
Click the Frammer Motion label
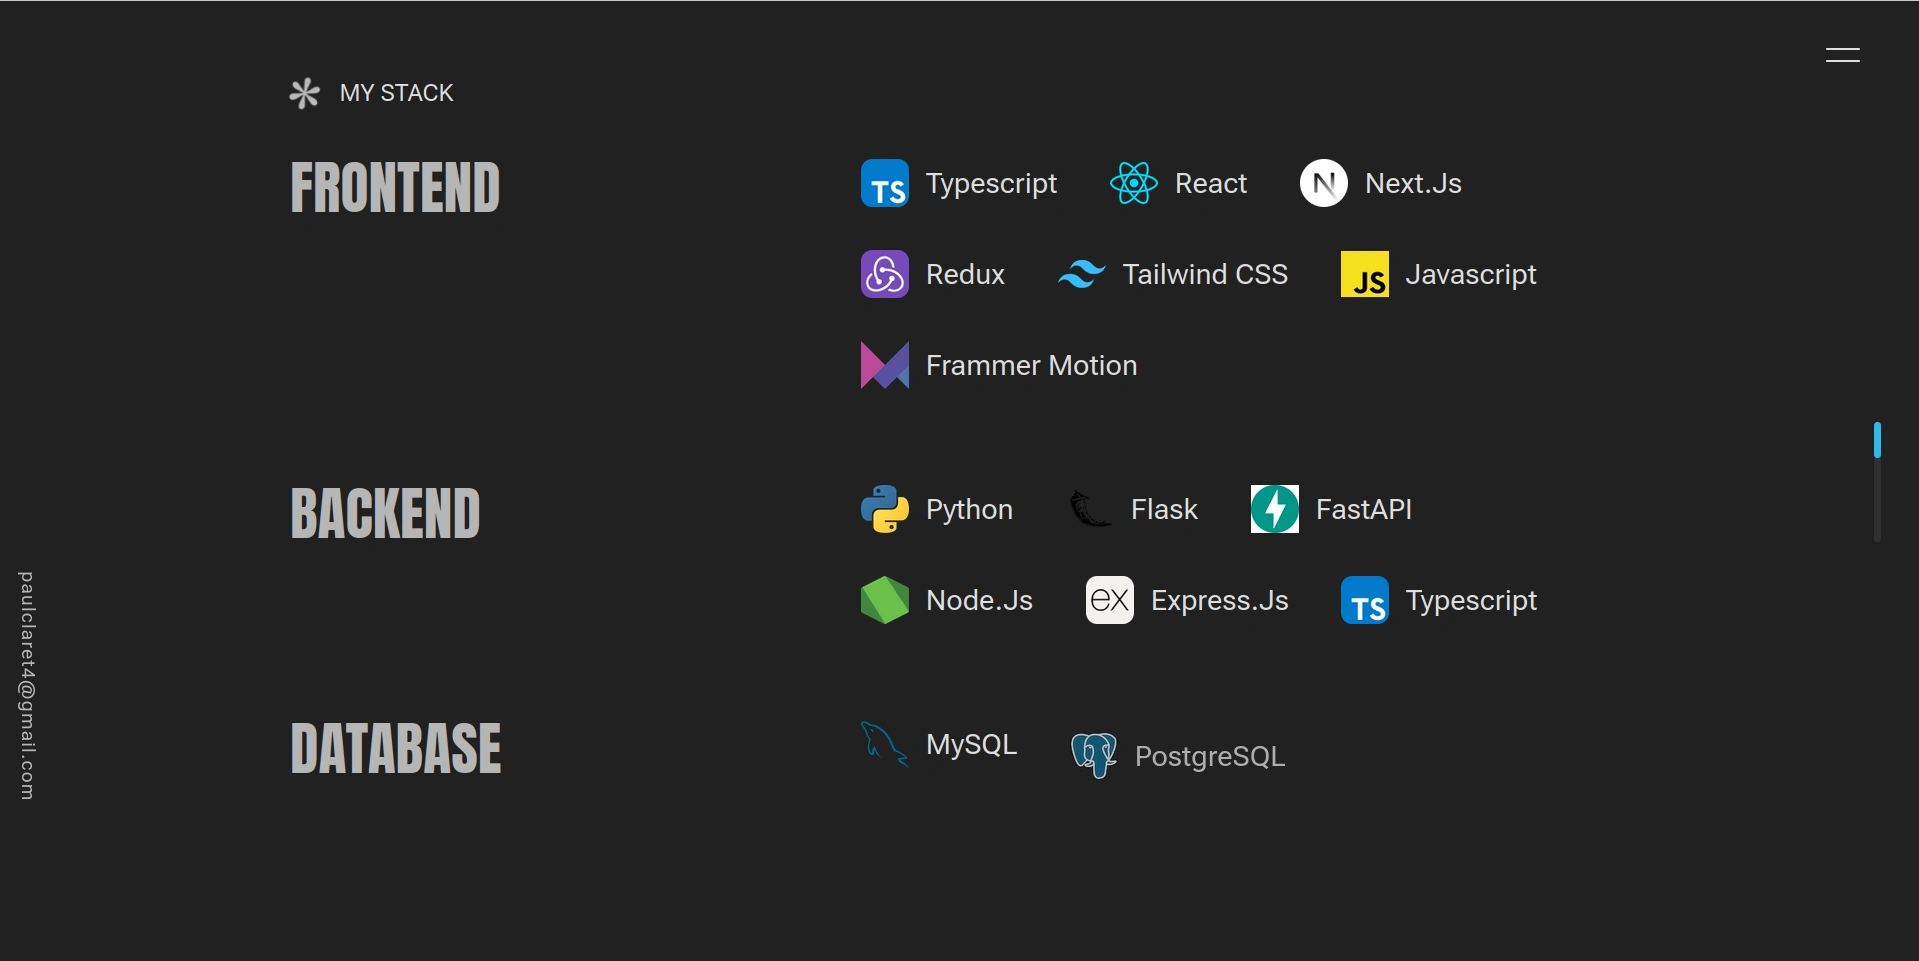click(x=1032, y=365)
